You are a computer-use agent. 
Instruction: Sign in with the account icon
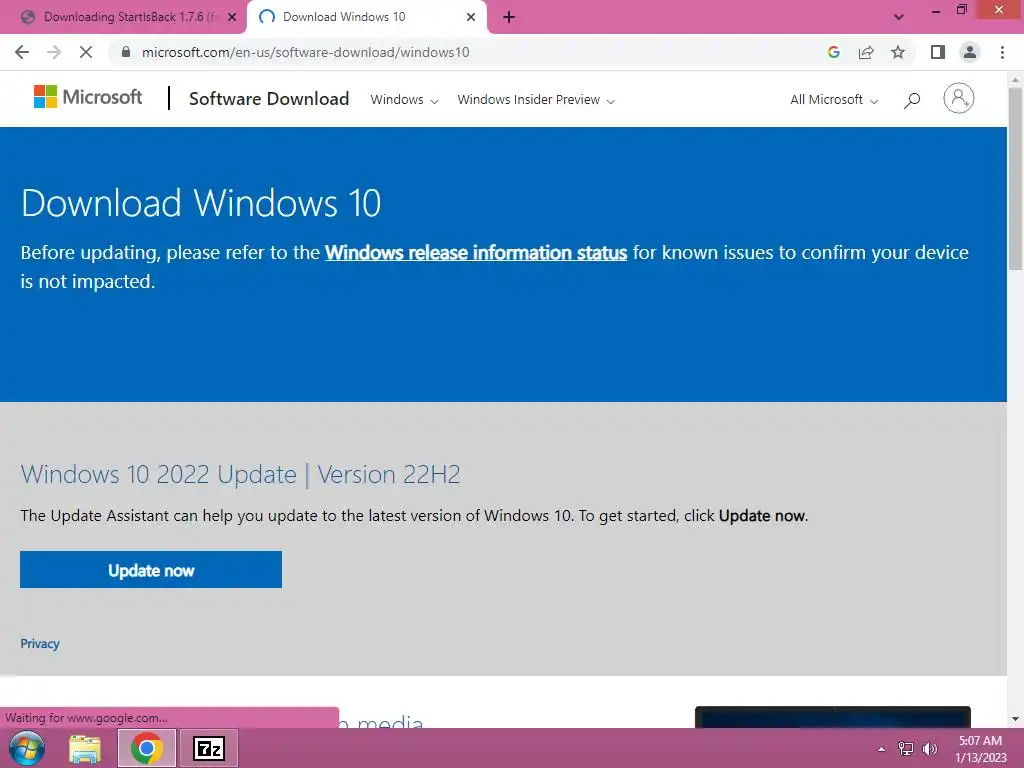pyautogui.click(x=959, y=98)
